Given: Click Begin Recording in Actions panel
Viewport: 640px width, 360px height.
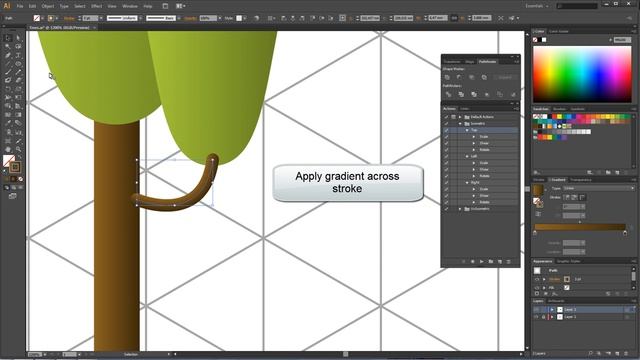Looking at the screenshot, I should click(473, 261).
